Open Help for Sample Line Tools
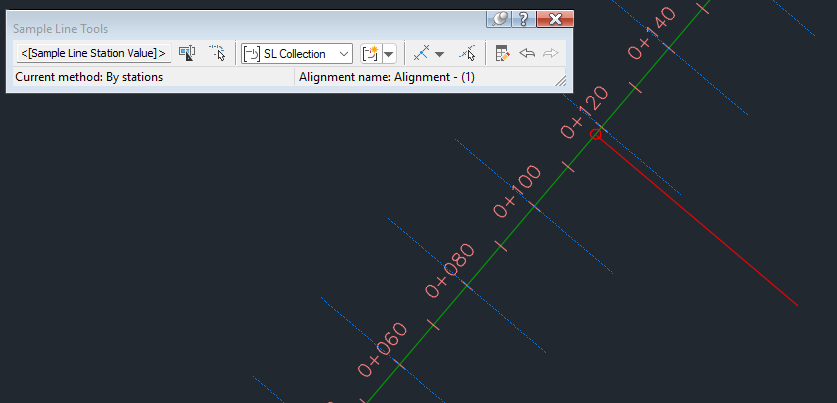 click(524, 20)
